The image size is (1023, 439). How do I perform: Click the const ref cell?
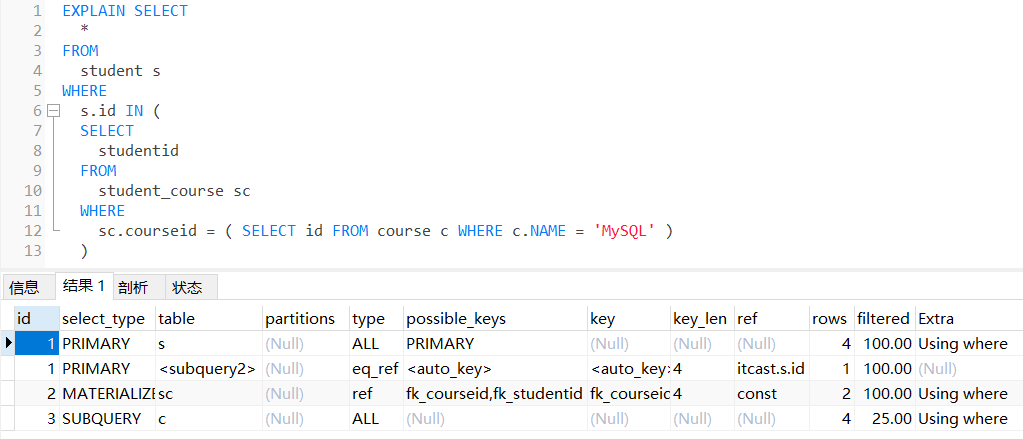[x=771, y=394]
